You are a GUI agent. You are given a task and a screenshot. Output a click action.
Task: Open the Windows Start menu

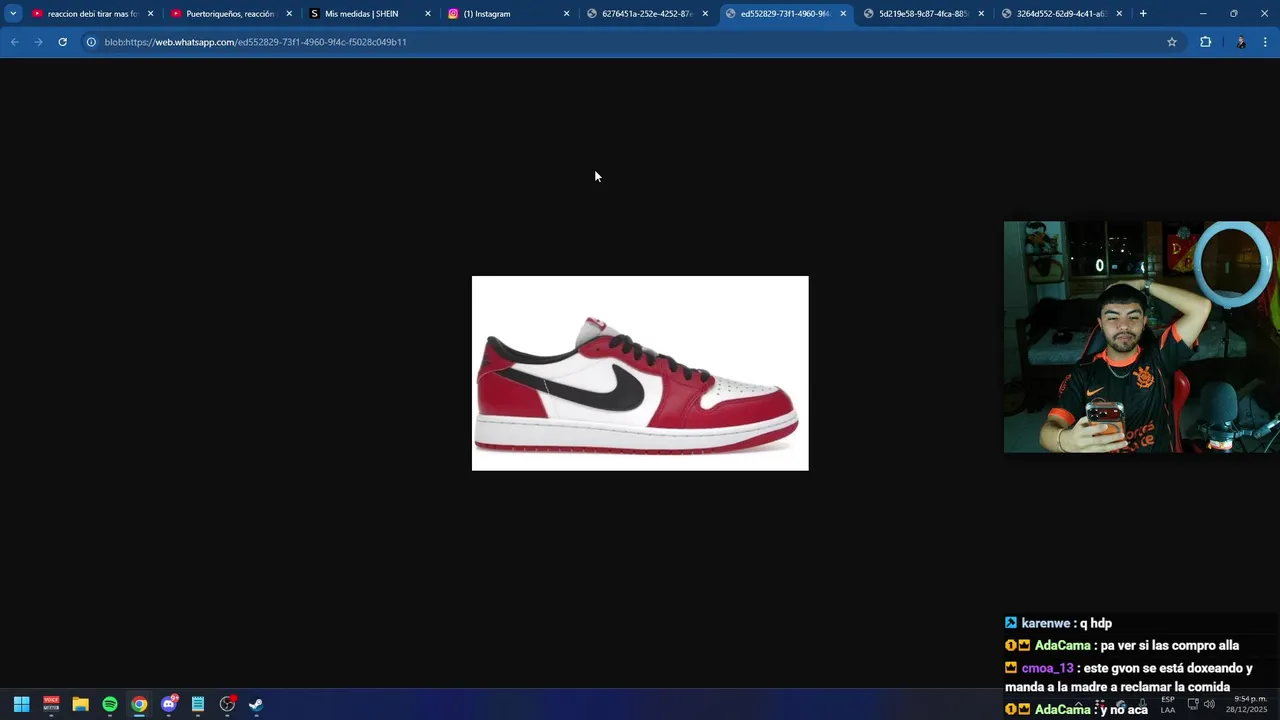[x=21, y=704]
